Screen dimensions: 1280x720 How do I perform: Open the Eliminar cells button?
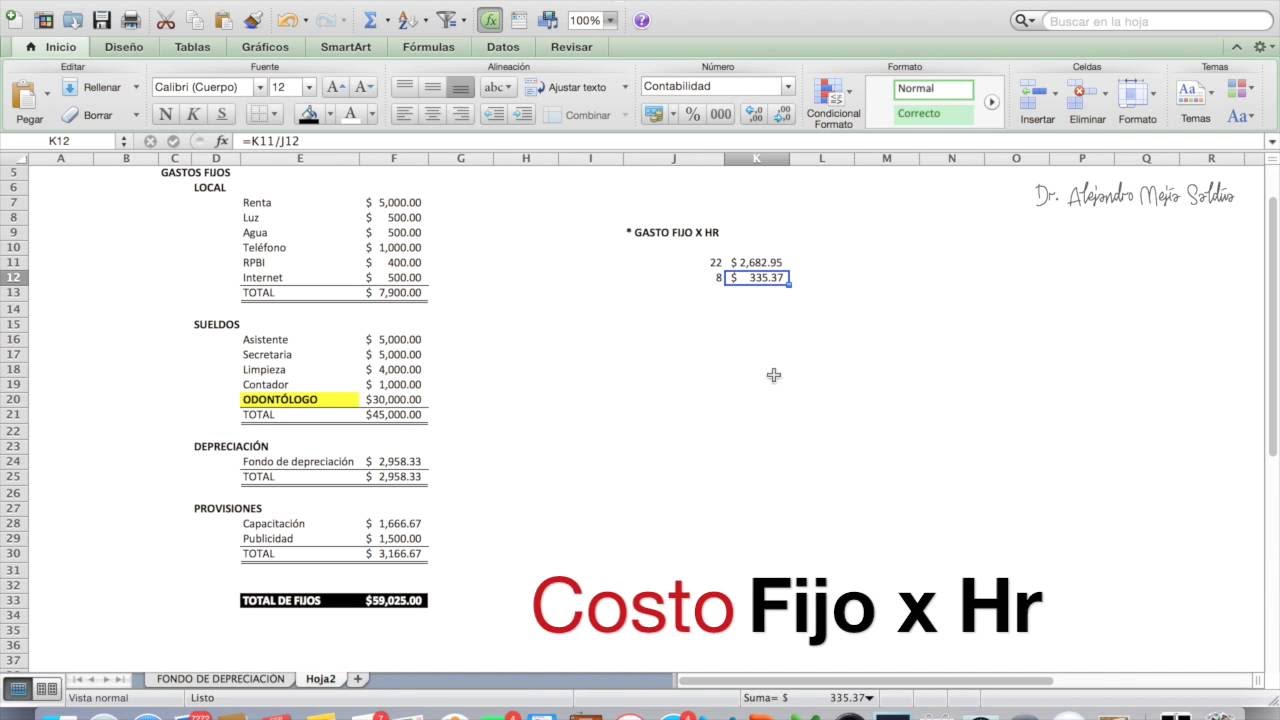coord(1087,102)
